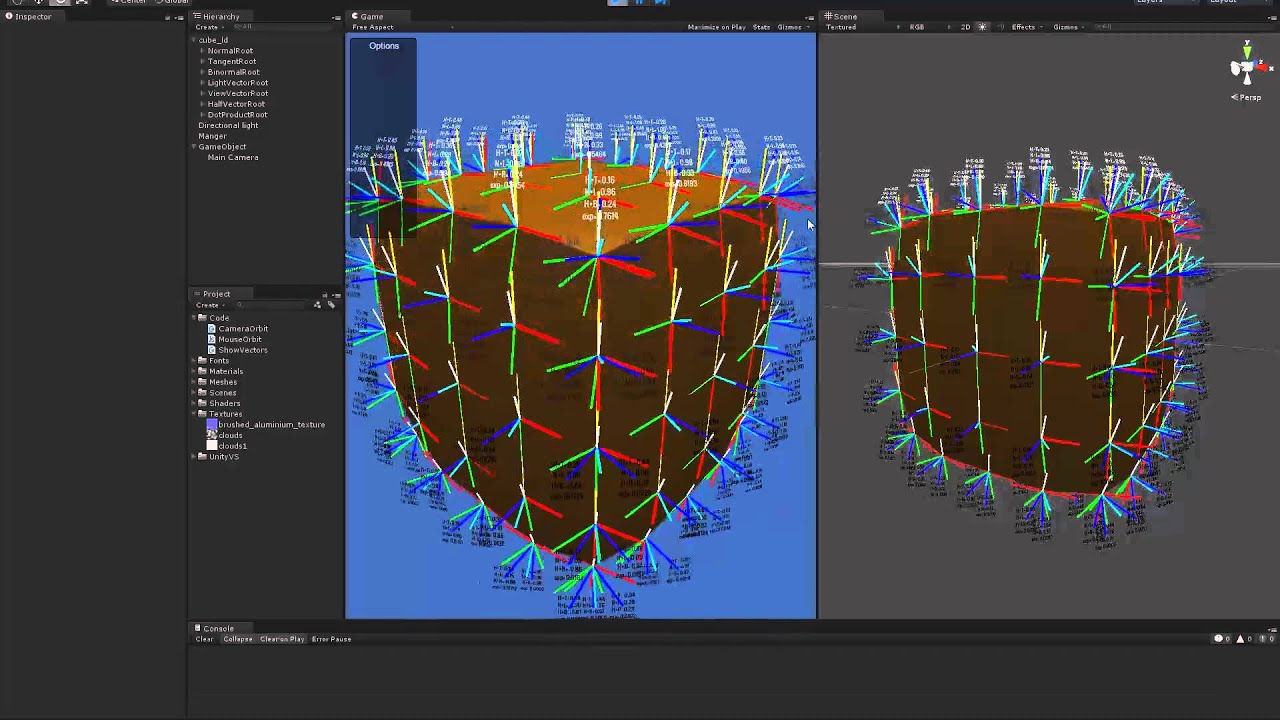The image size is (1280, 720).
Task: Select the Manger object in Hierarchy
Action: click(212, 136)
